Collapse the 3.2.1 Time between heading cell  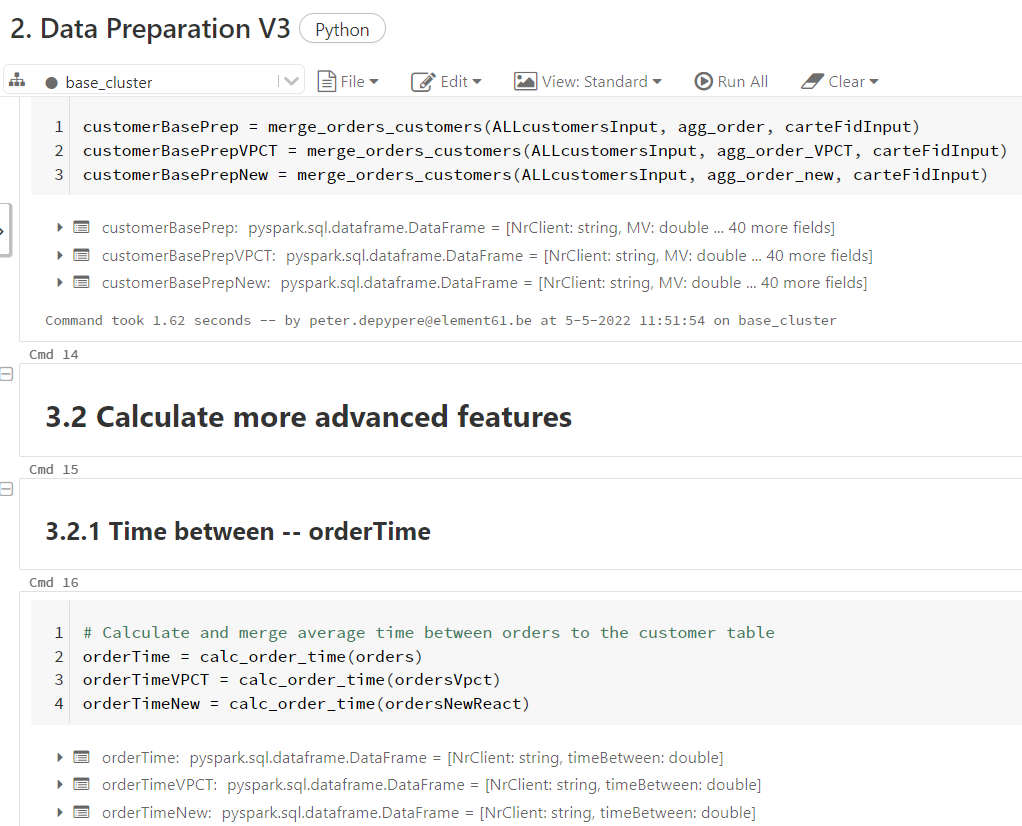pos(7,489)
